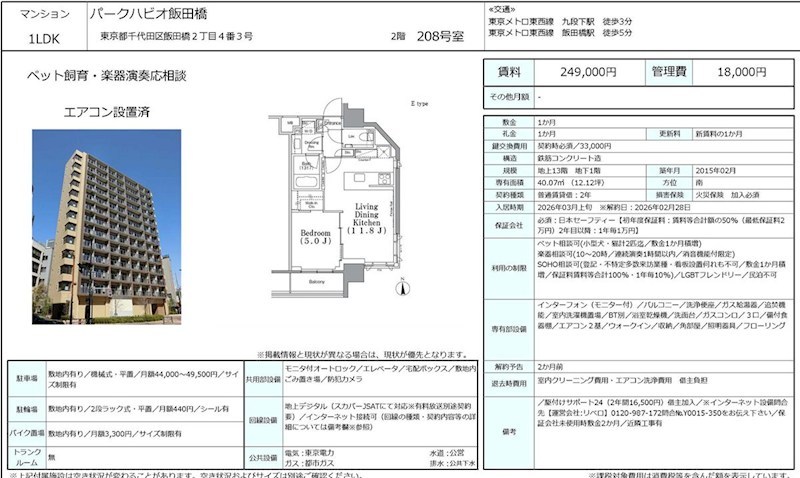Click the 敷金 row label

[x=509, y=122]
